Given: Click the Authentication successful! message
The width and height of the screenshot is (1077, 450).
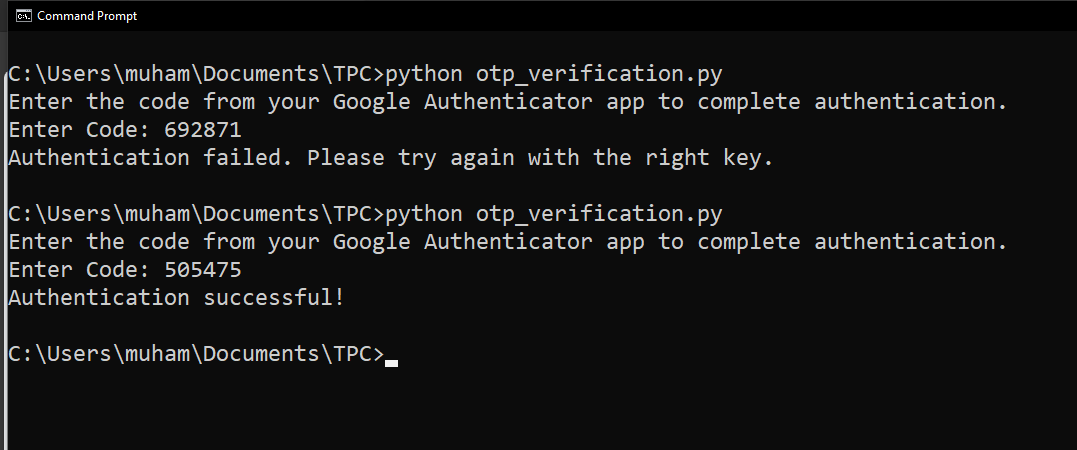Looking at the screenshot, I should pos(176,298).
